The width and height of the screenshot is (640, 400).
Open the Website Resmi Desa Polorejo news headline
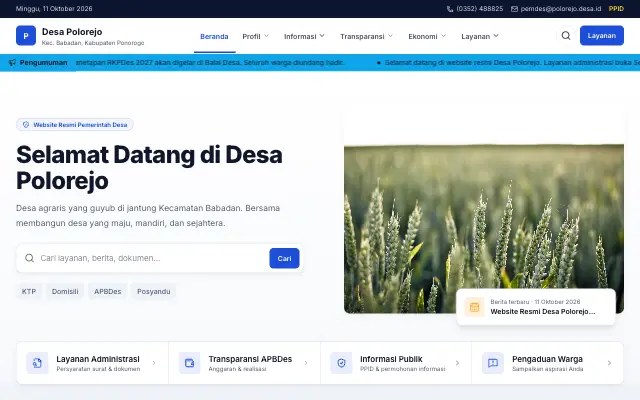(543, 312)
